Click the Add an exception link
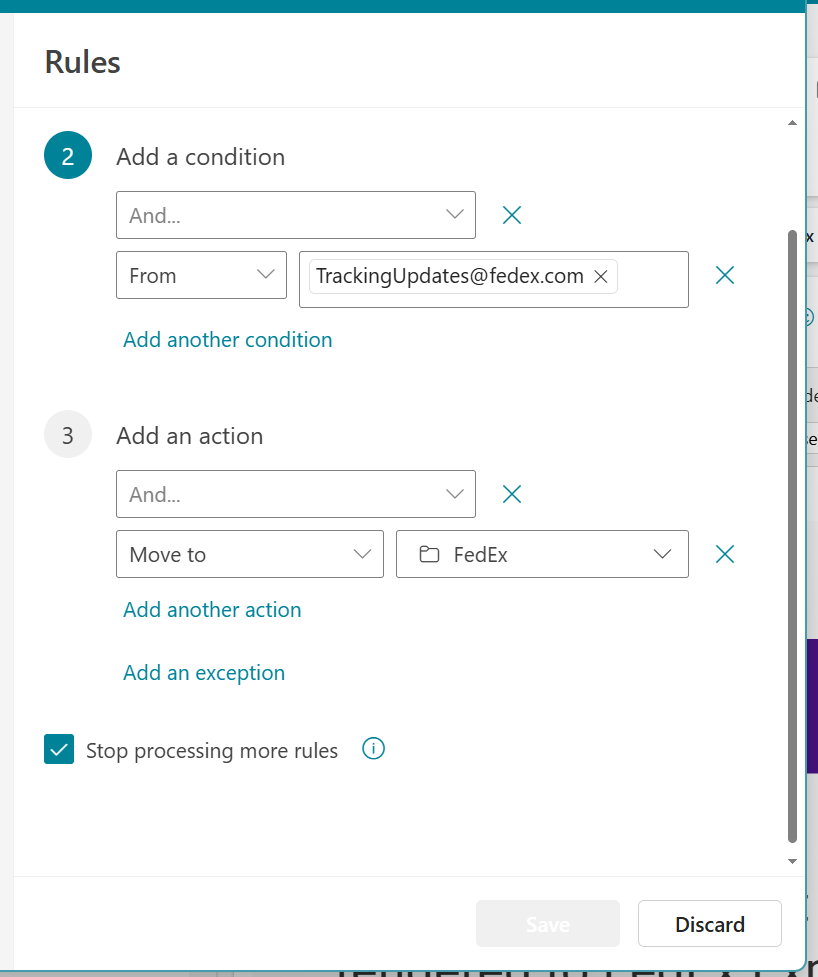This screenshot has height=977, width=818. pyautogui.click(x=203, y=672)
